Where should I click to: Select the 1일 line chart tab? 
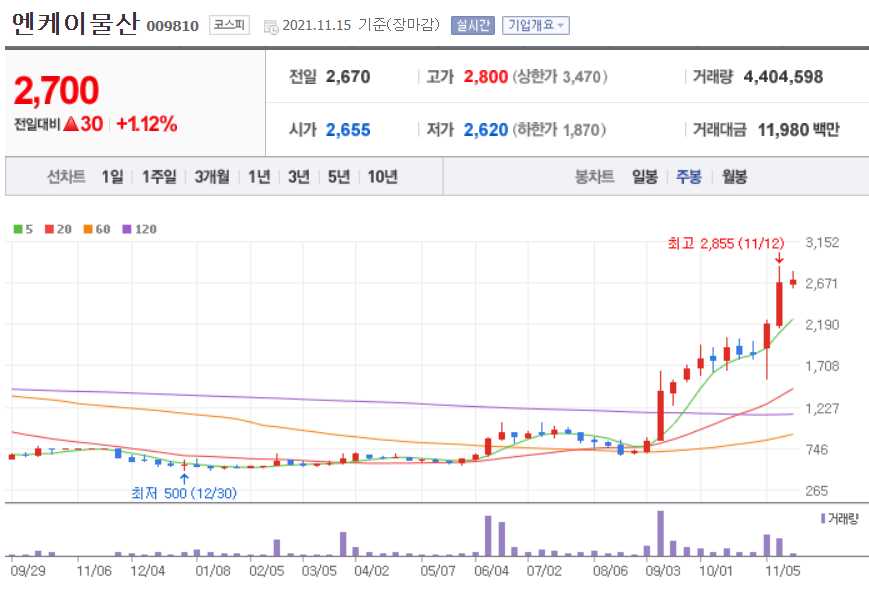(x=113, y=177)
